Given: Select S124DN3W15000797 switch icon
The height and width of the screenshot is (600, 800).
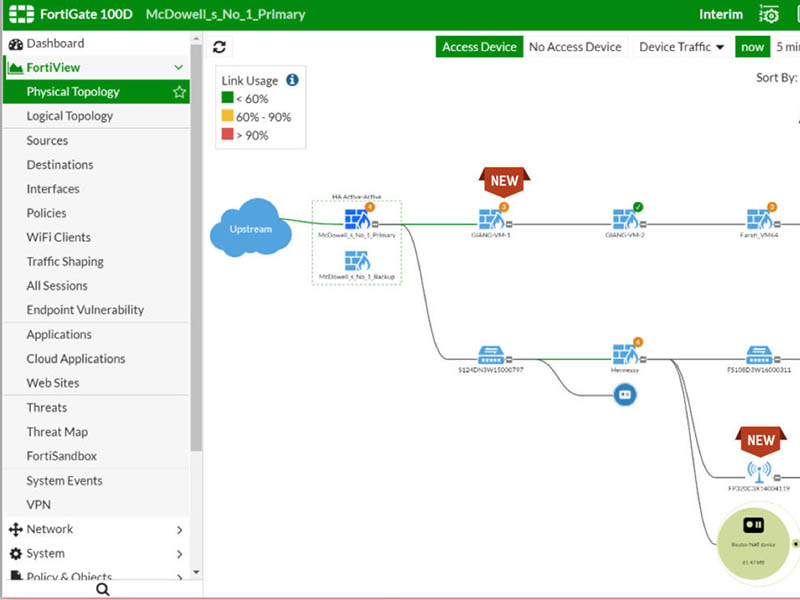Looking at the screenshot, I should pyautogui.click(x=491, y=355).
